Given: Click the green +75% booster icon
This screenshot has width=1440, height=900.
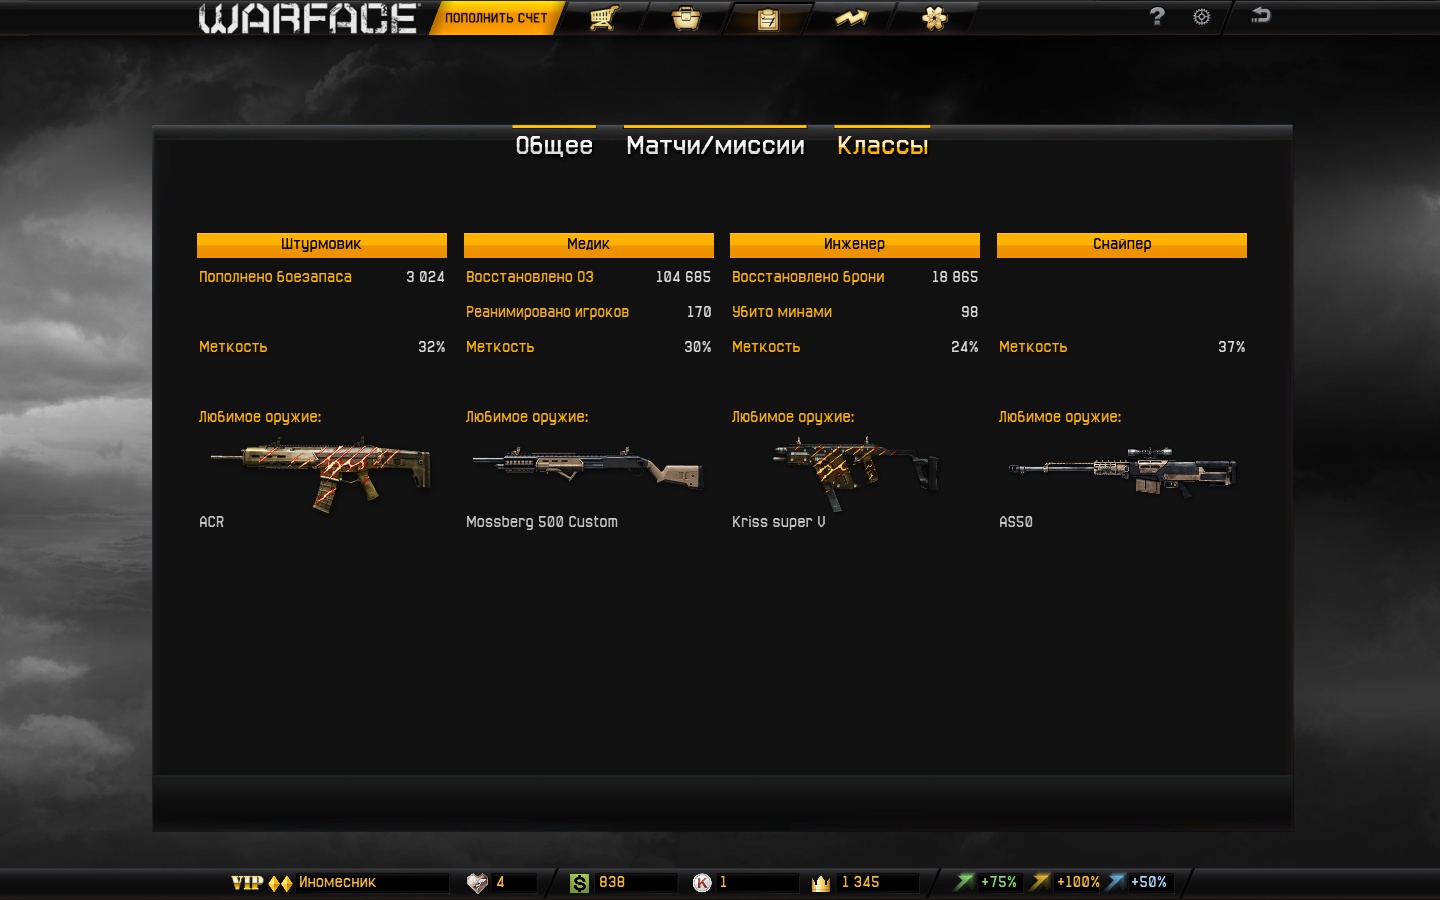Looking at the screenshot, I should (964, 882).
